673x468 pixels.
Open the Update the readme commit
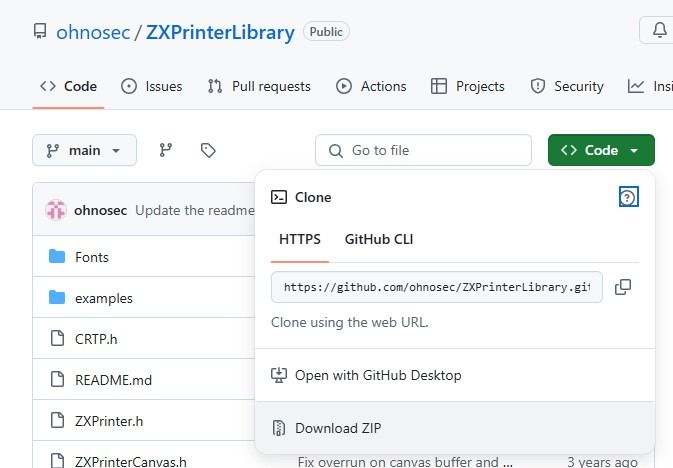[195, 210]
